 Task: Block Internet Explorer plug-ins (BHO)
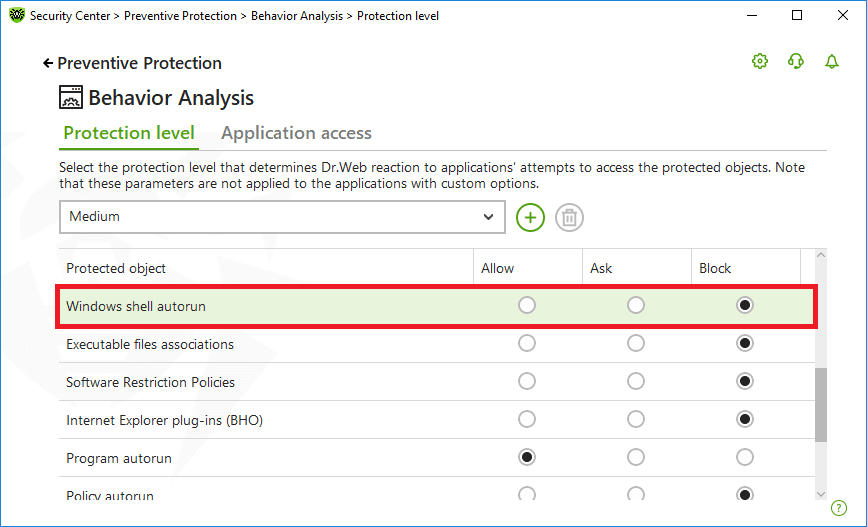(745, 419)
